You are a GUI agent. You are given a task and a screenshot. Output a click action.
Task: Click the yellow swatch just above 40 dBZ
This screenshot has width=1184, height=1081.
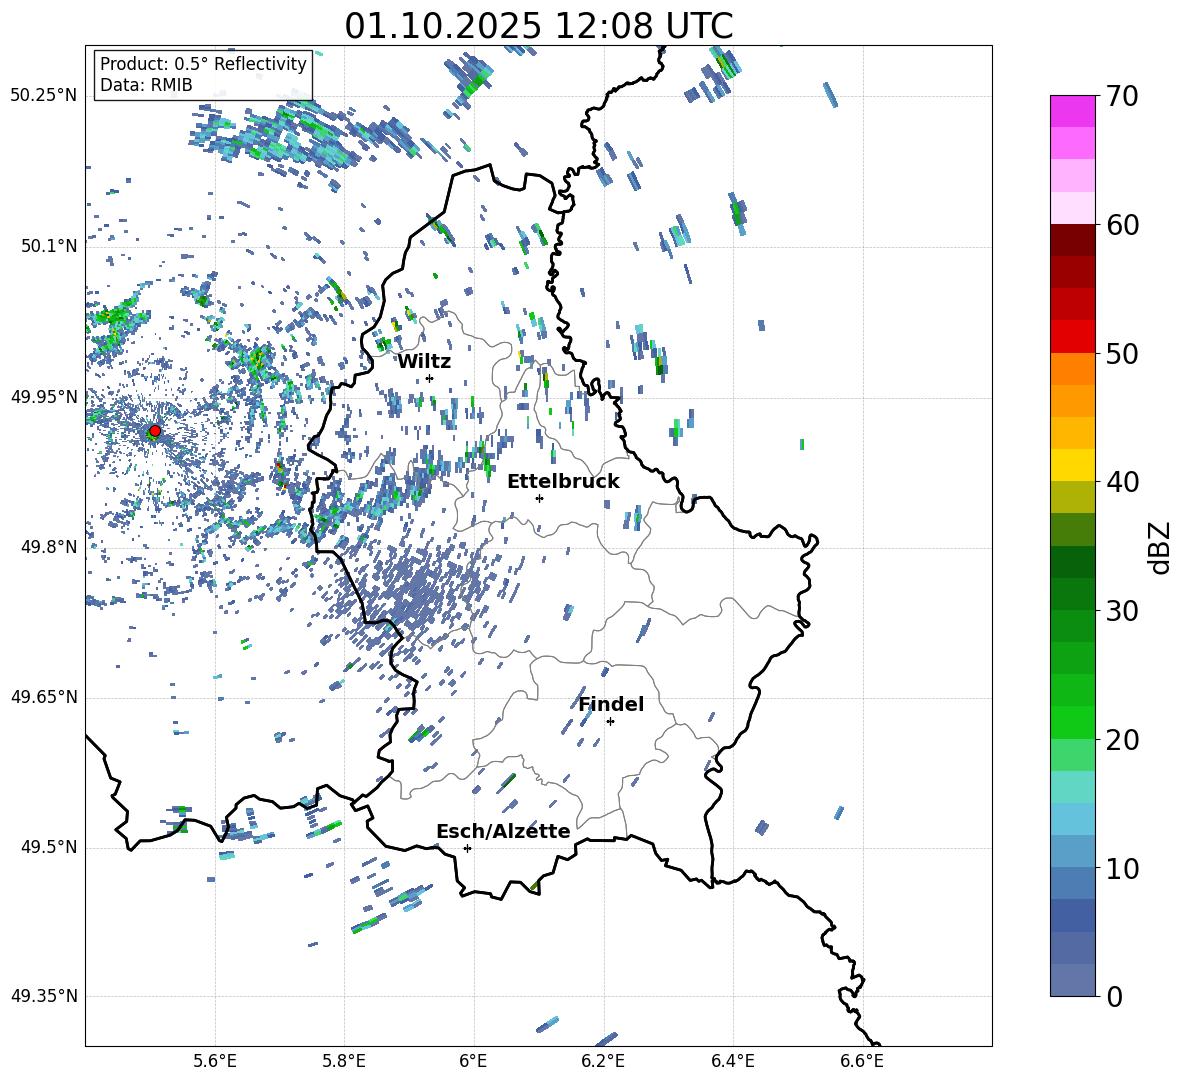(1073, 465)
